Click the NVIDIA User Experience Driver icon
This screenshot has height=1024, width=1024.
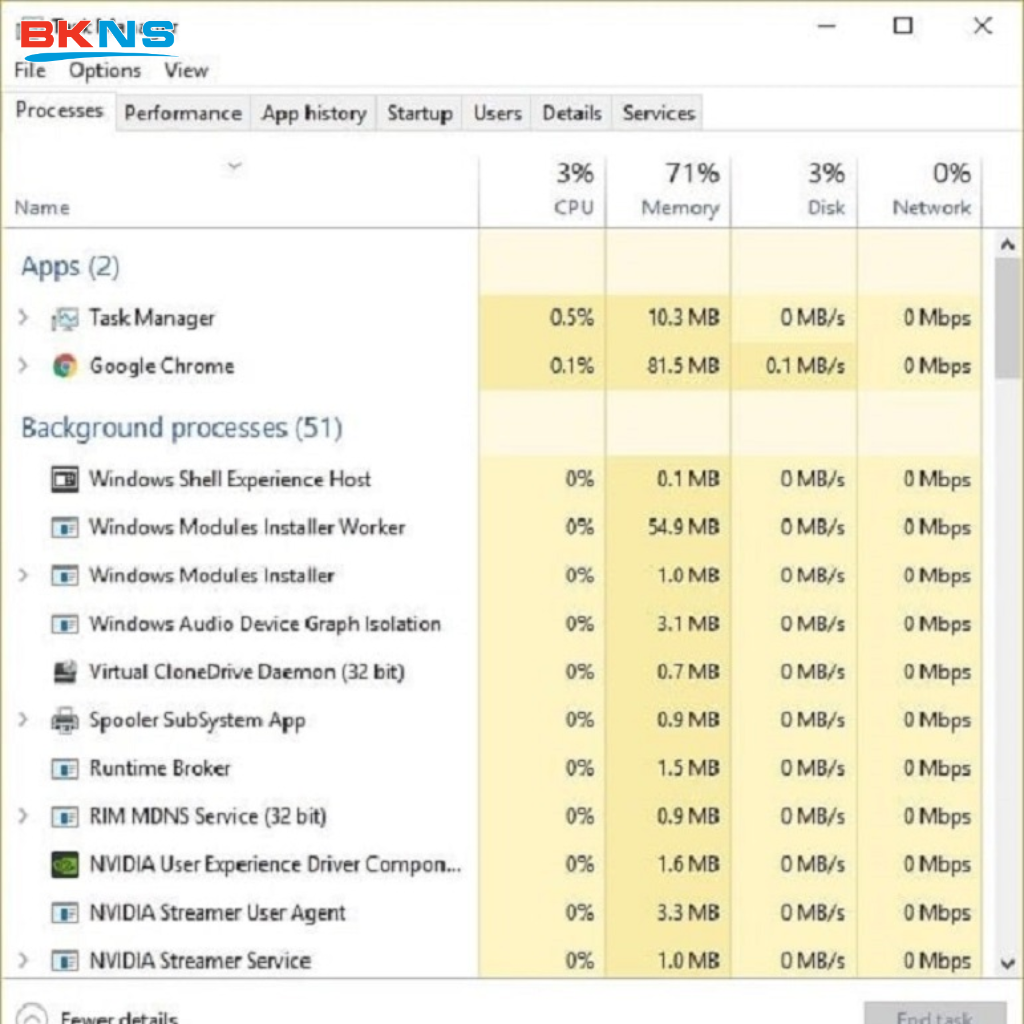click(65, 864)
